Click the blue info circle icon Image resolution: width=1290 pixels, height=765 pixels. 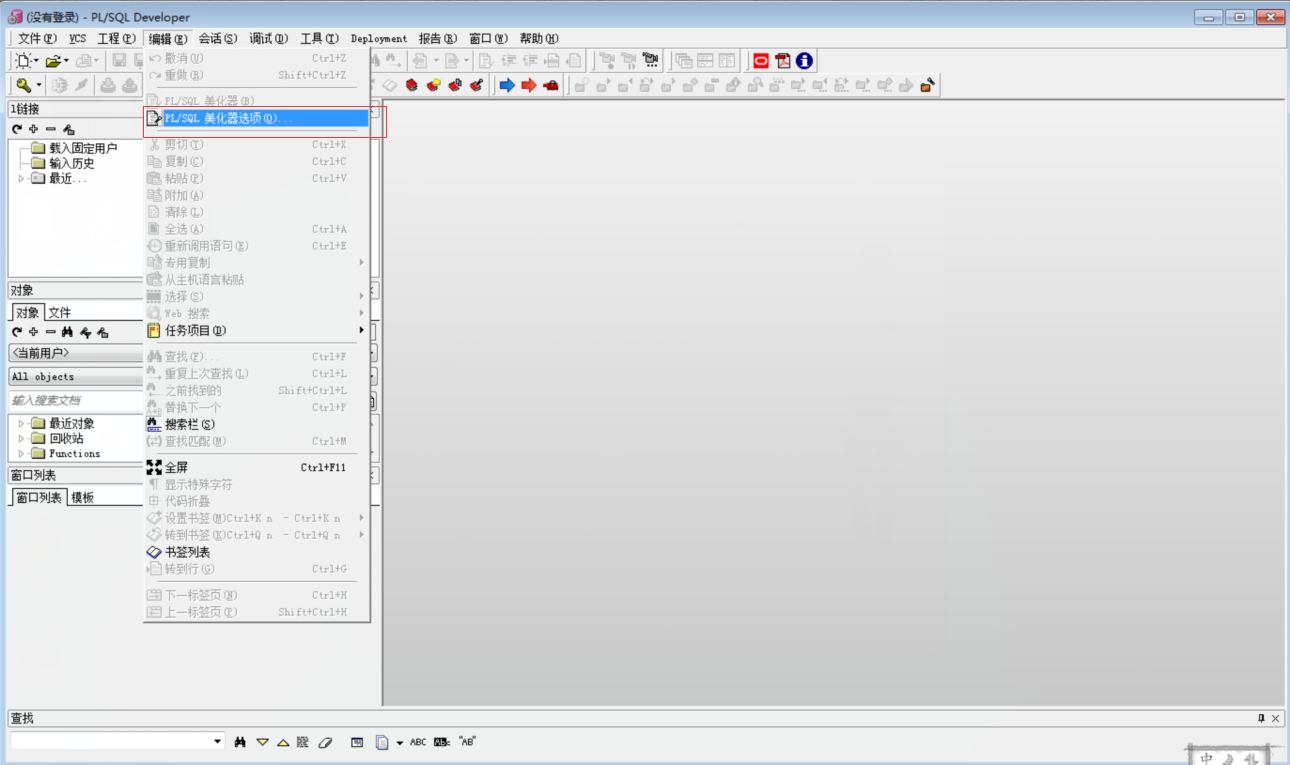click(x=804, y=61)
